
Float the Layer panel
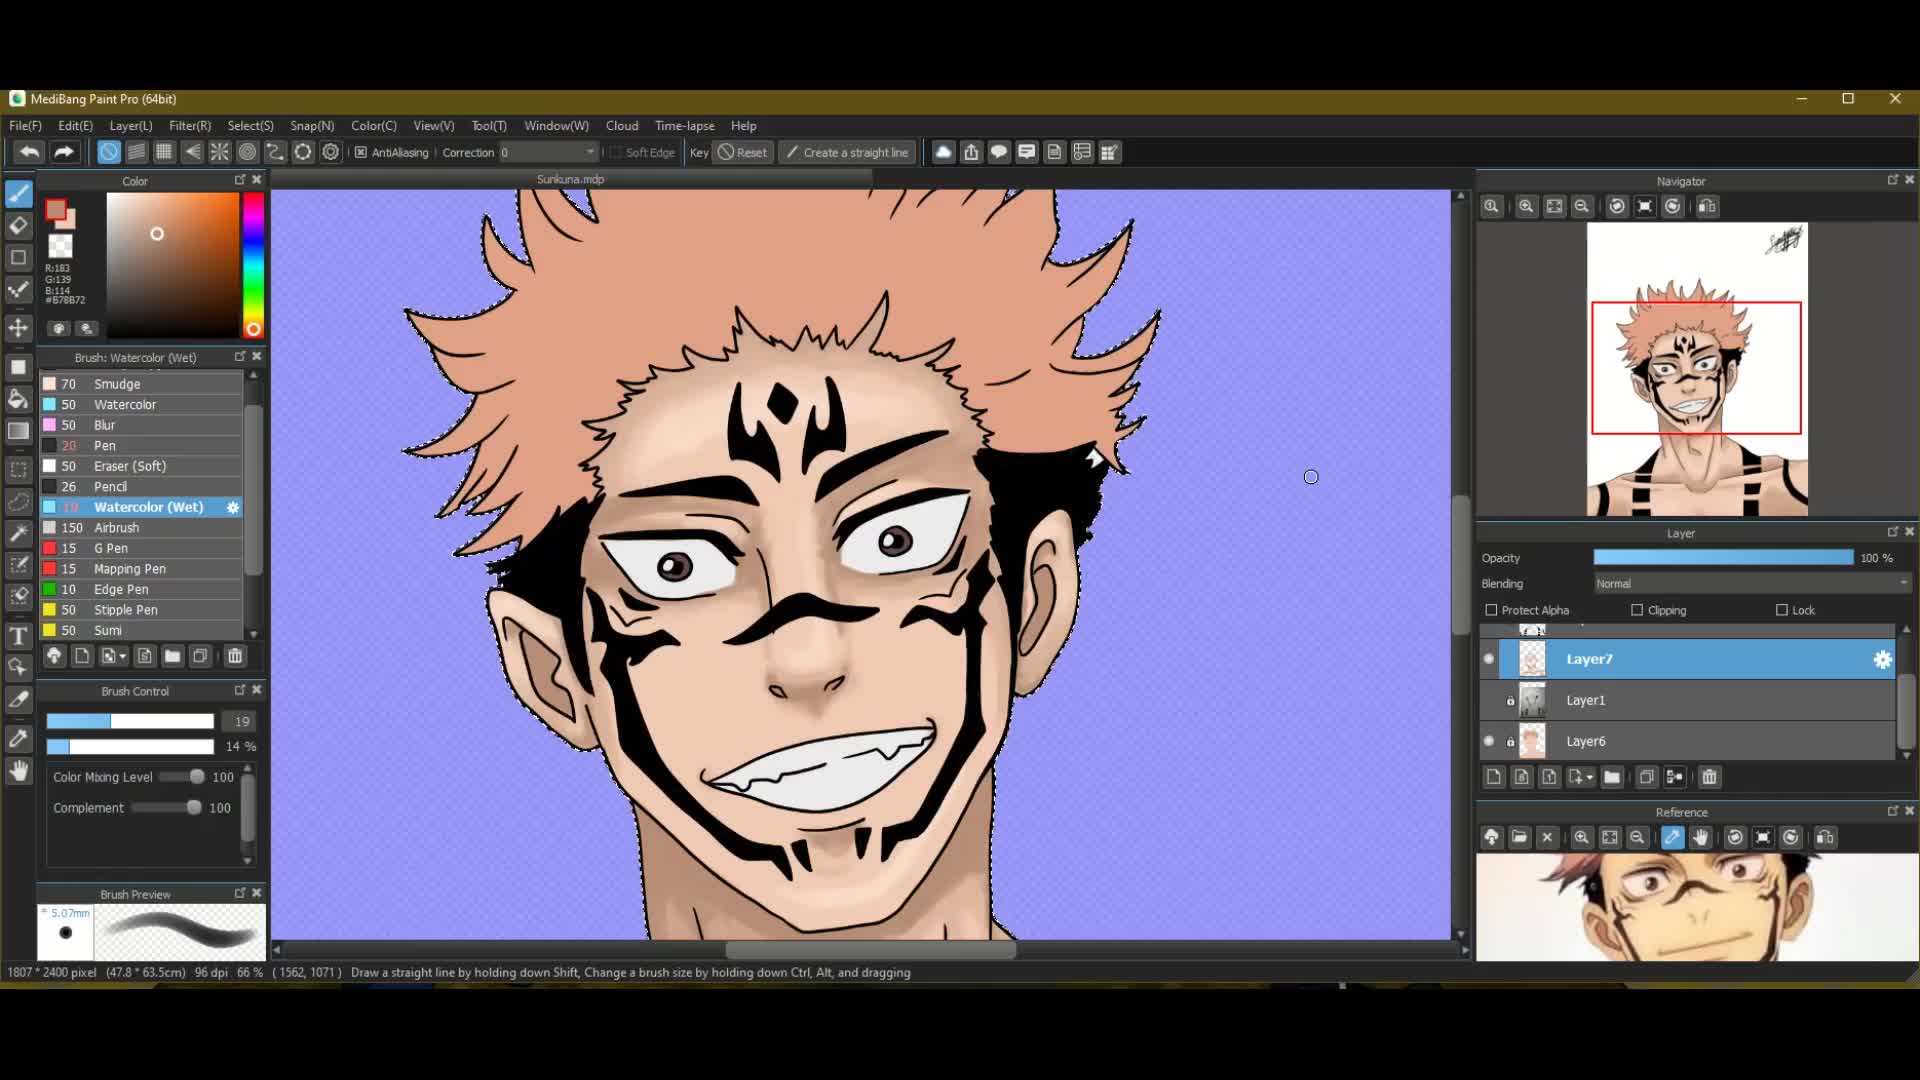(1892, 532)
